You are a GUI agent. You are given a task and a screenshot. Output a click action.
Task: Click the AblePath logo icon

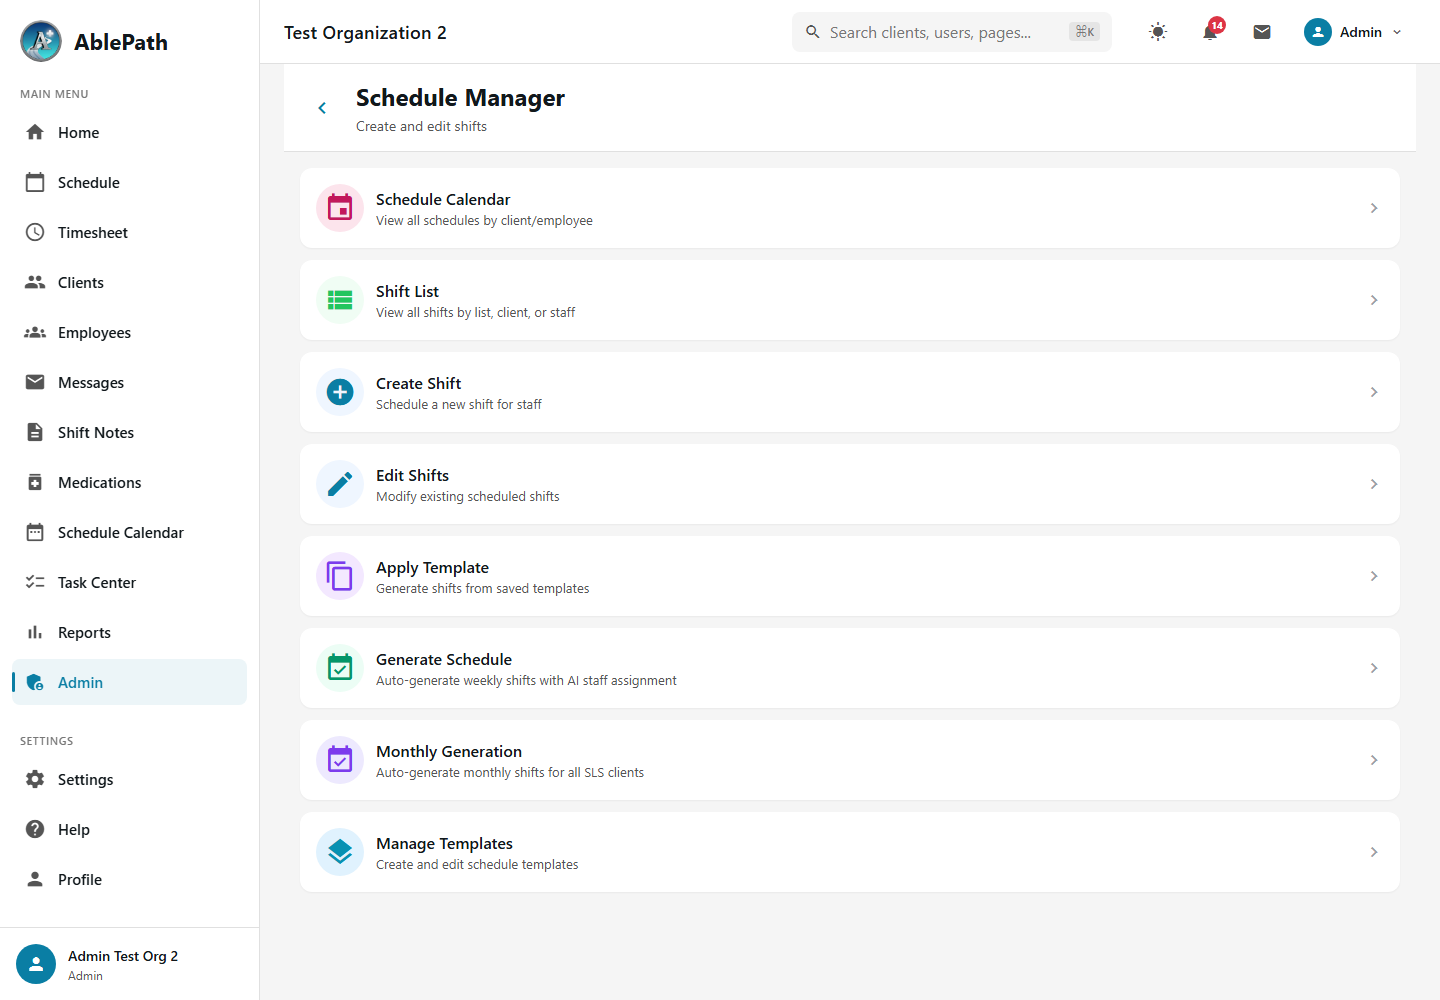41,41
